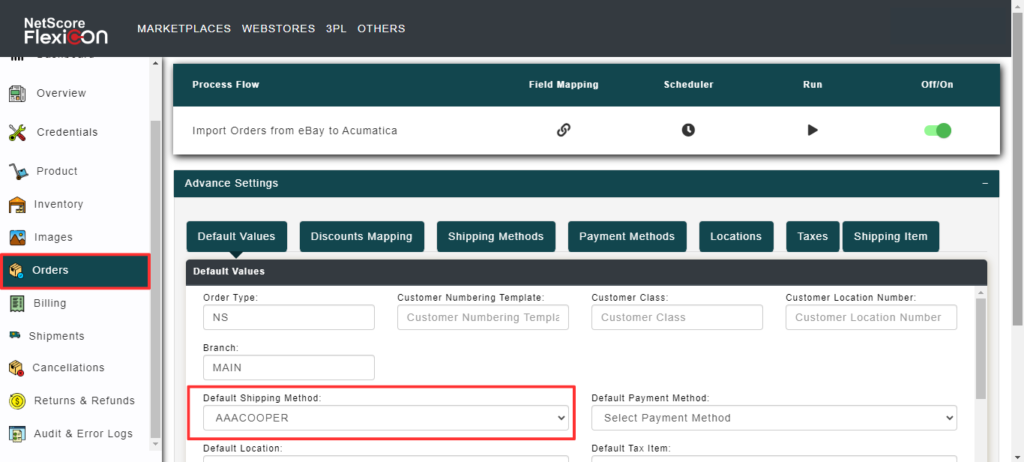Open the Scheduler clock icon

click(x=688, y=130)
